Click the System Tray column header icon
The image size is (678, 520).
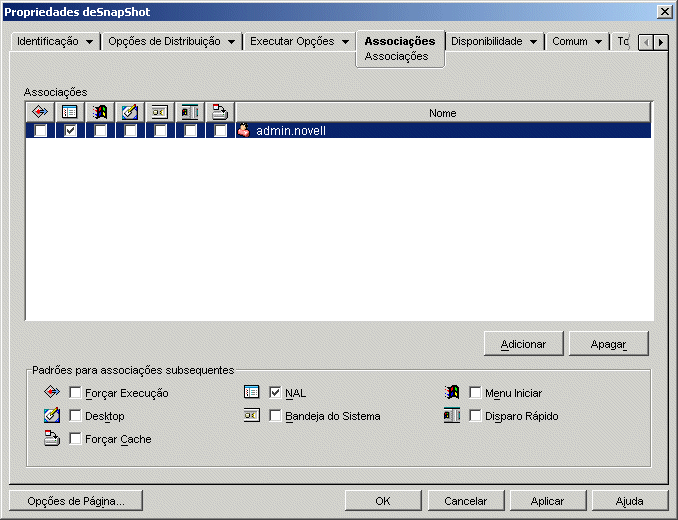tap(160, 113)
